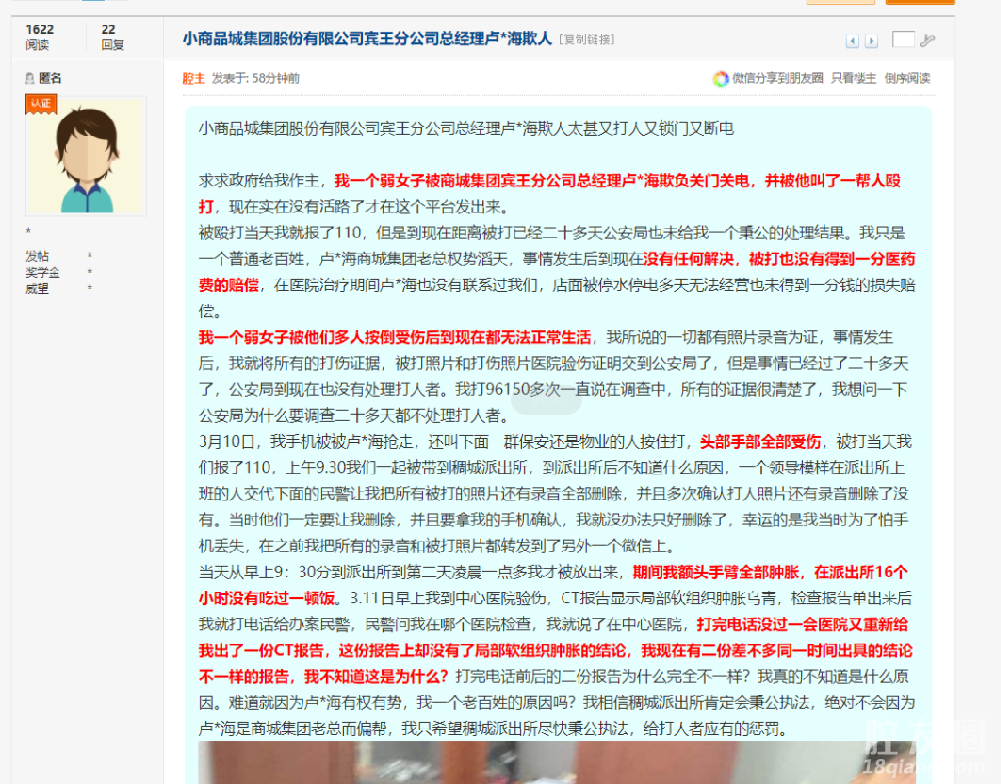Click the solid orange button at top right
1001x784 pixels.
[919, 2]
